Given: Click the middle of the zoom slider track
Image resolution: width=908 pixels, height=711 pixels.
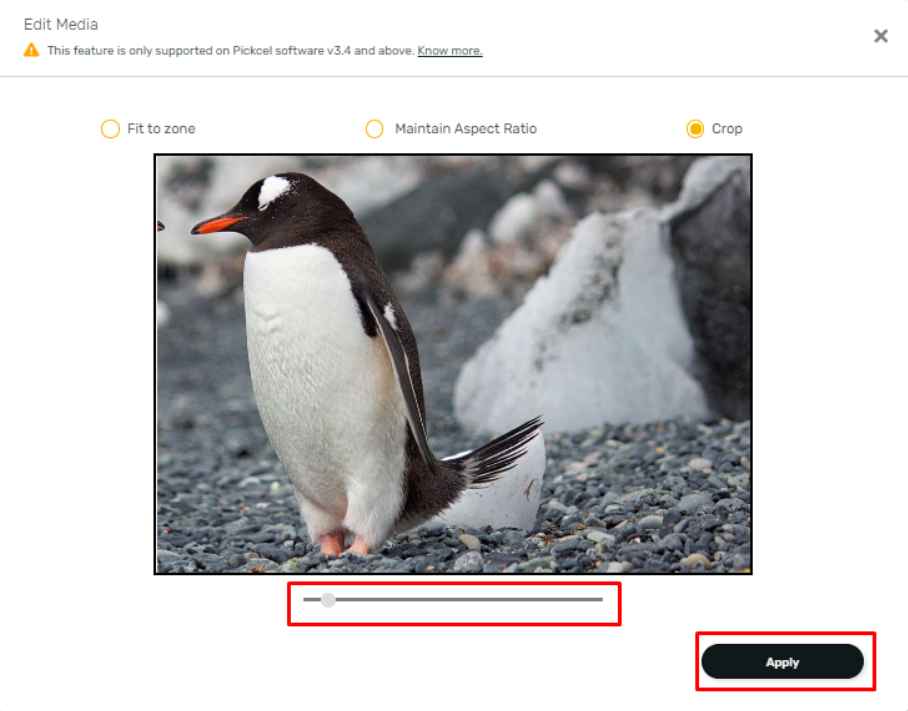Looking at the screenshot, I should pyautogui.click(x=453, y=600).
